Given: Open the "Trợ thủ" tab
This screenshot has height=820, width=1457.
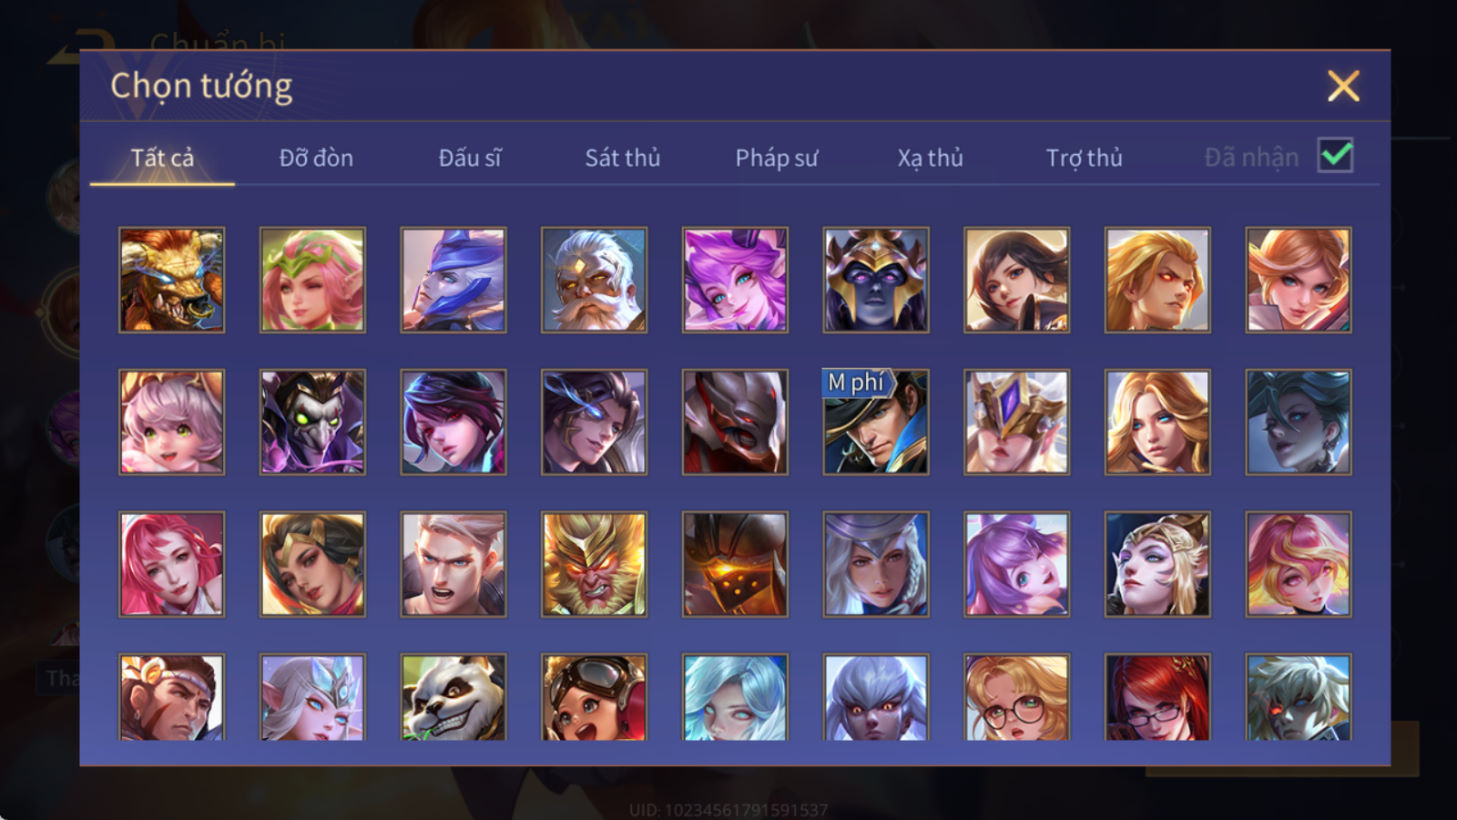Looking at the screenshot, I should 1084,158.
